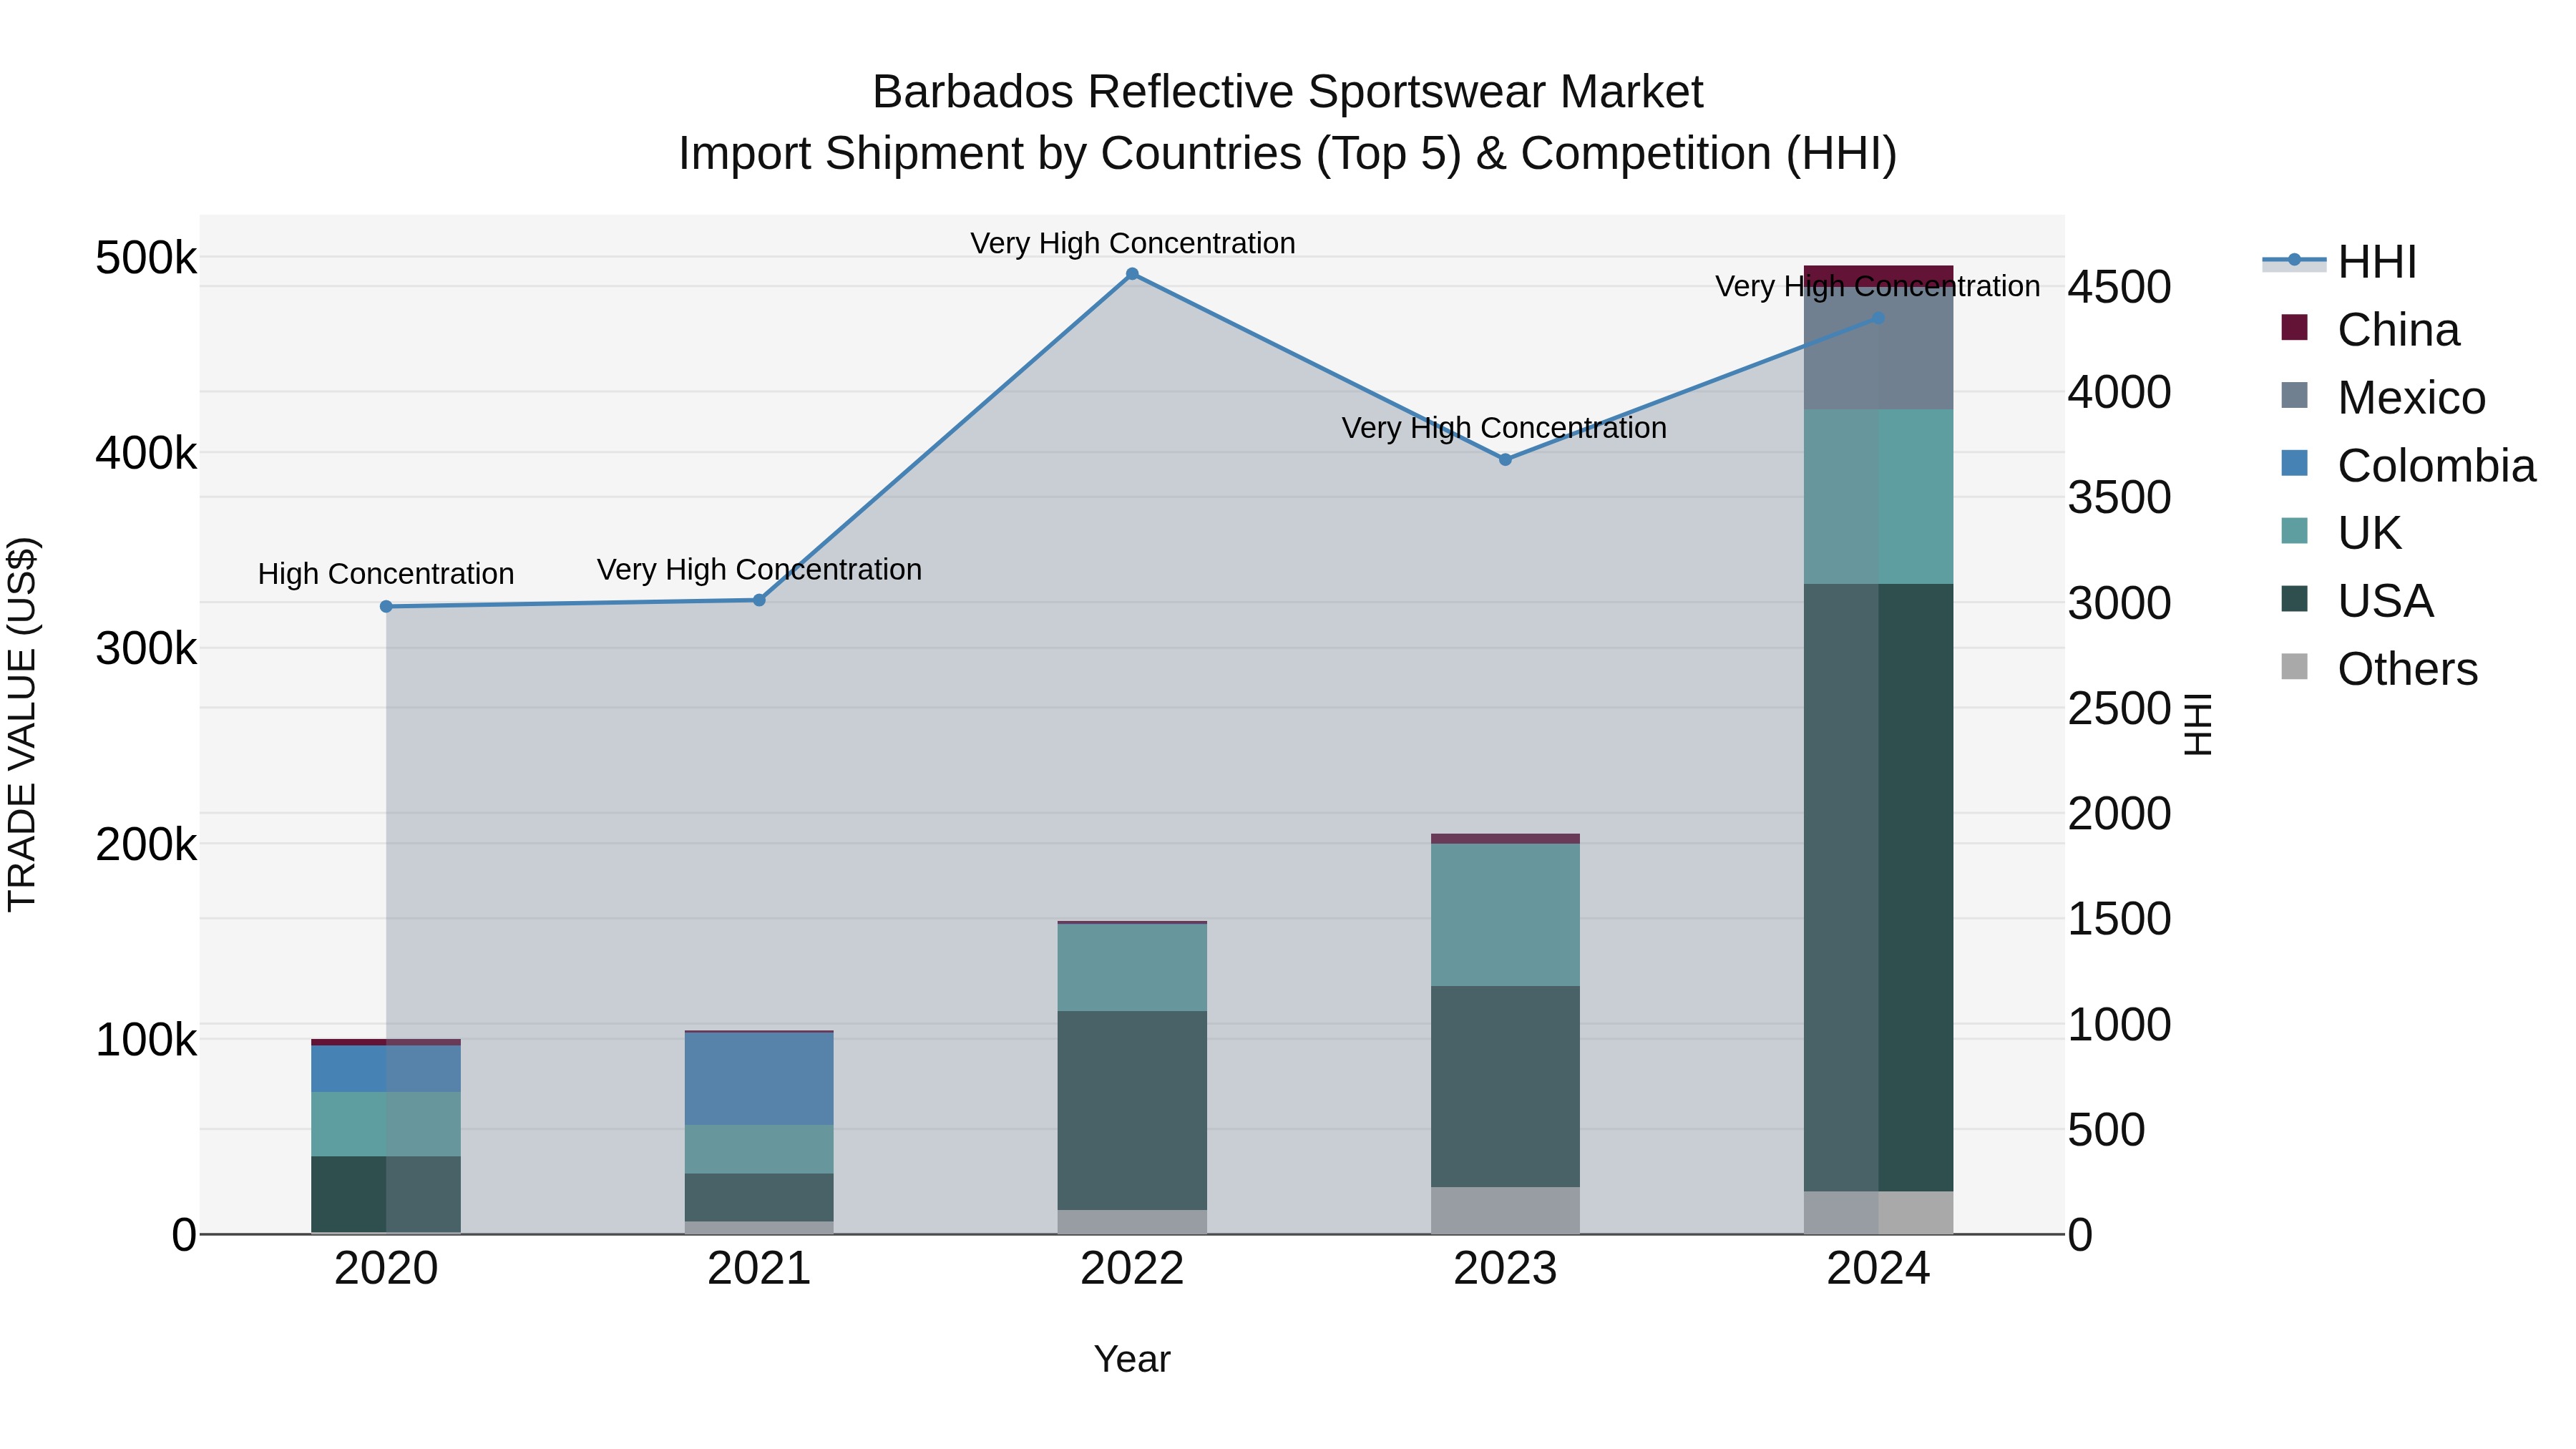The width and height of the screenshot is (2576, 1449).
Task: Click the 2021 UK bar segment
Action: (x=759, y=1150)
